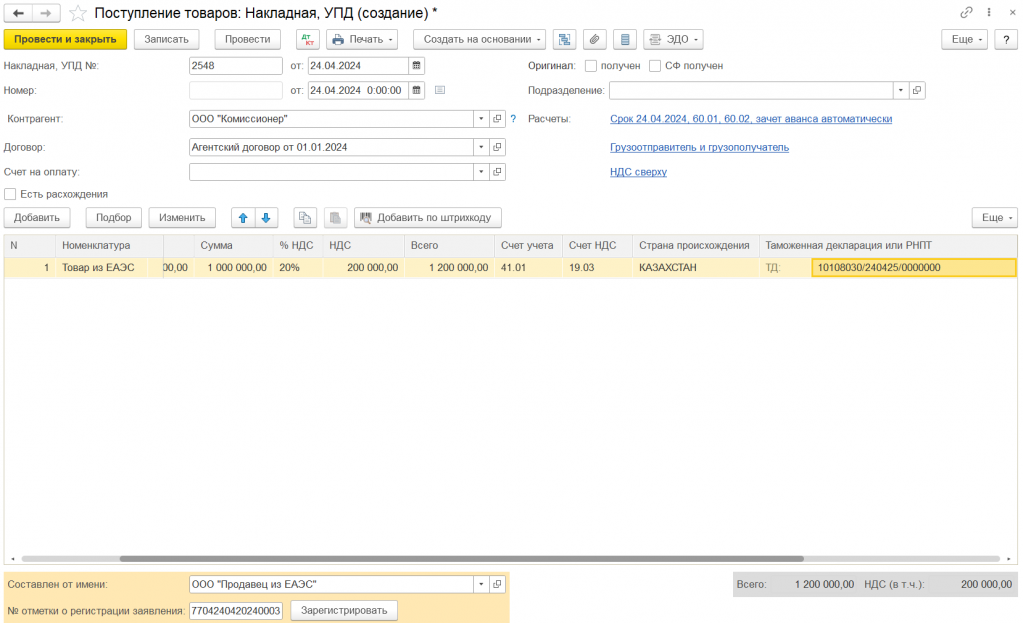Viewport: 1023px width, 623px height.
Task: Click the Провести button
Action: [x=247, y=39]
